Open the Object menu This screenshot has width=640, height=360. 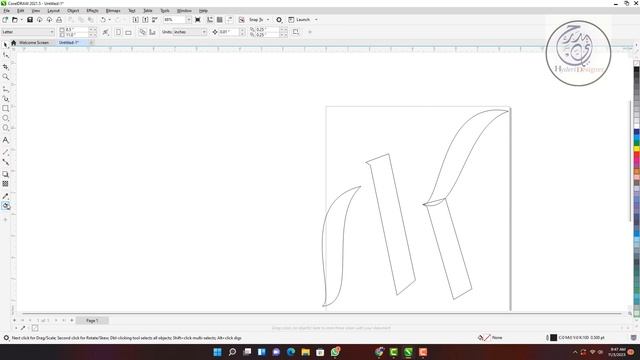[x=73, y=11]
